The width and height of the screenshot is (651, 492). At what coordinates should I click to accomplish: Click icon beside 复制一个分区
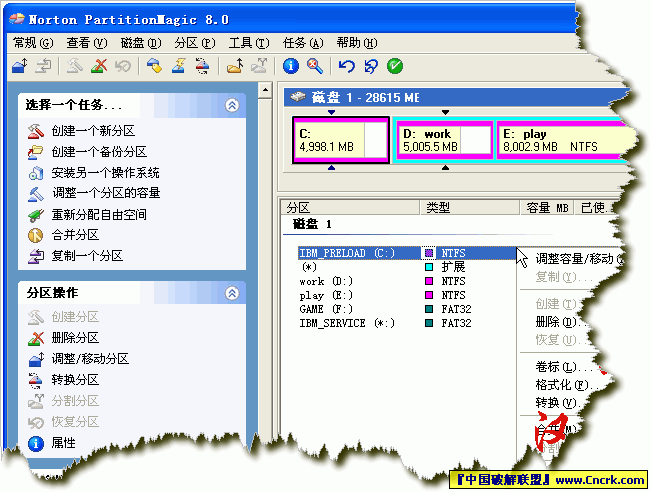(36, 256)
